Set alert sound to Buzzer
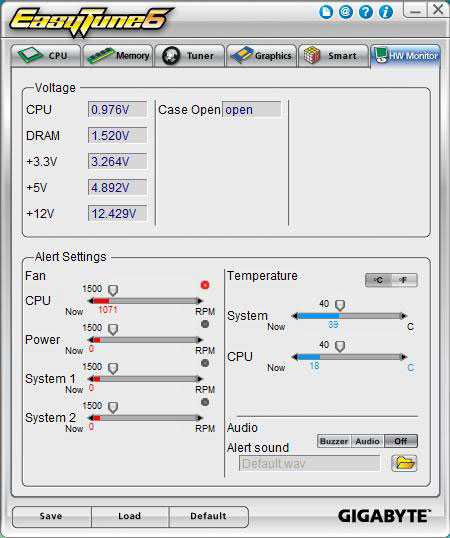This screenshot has width=450, height=538. click(x=334, y=441)
